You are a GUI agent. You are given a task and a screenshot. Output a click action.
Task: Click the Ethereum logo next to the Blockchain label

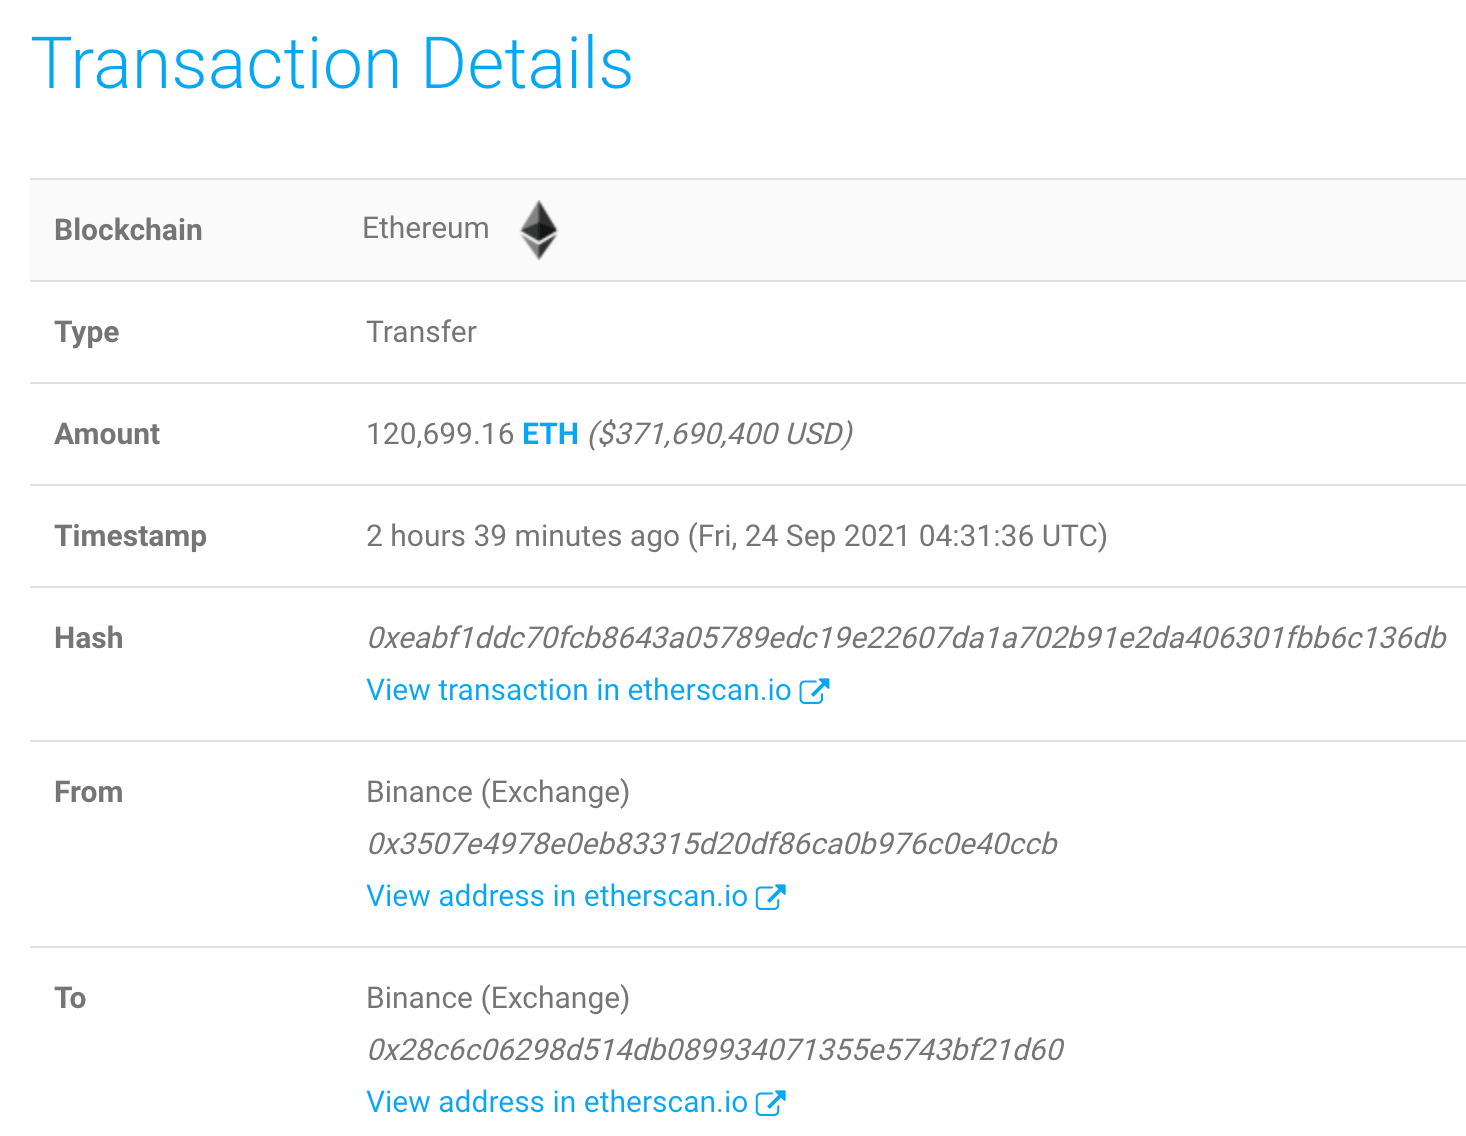pos(538,230)
